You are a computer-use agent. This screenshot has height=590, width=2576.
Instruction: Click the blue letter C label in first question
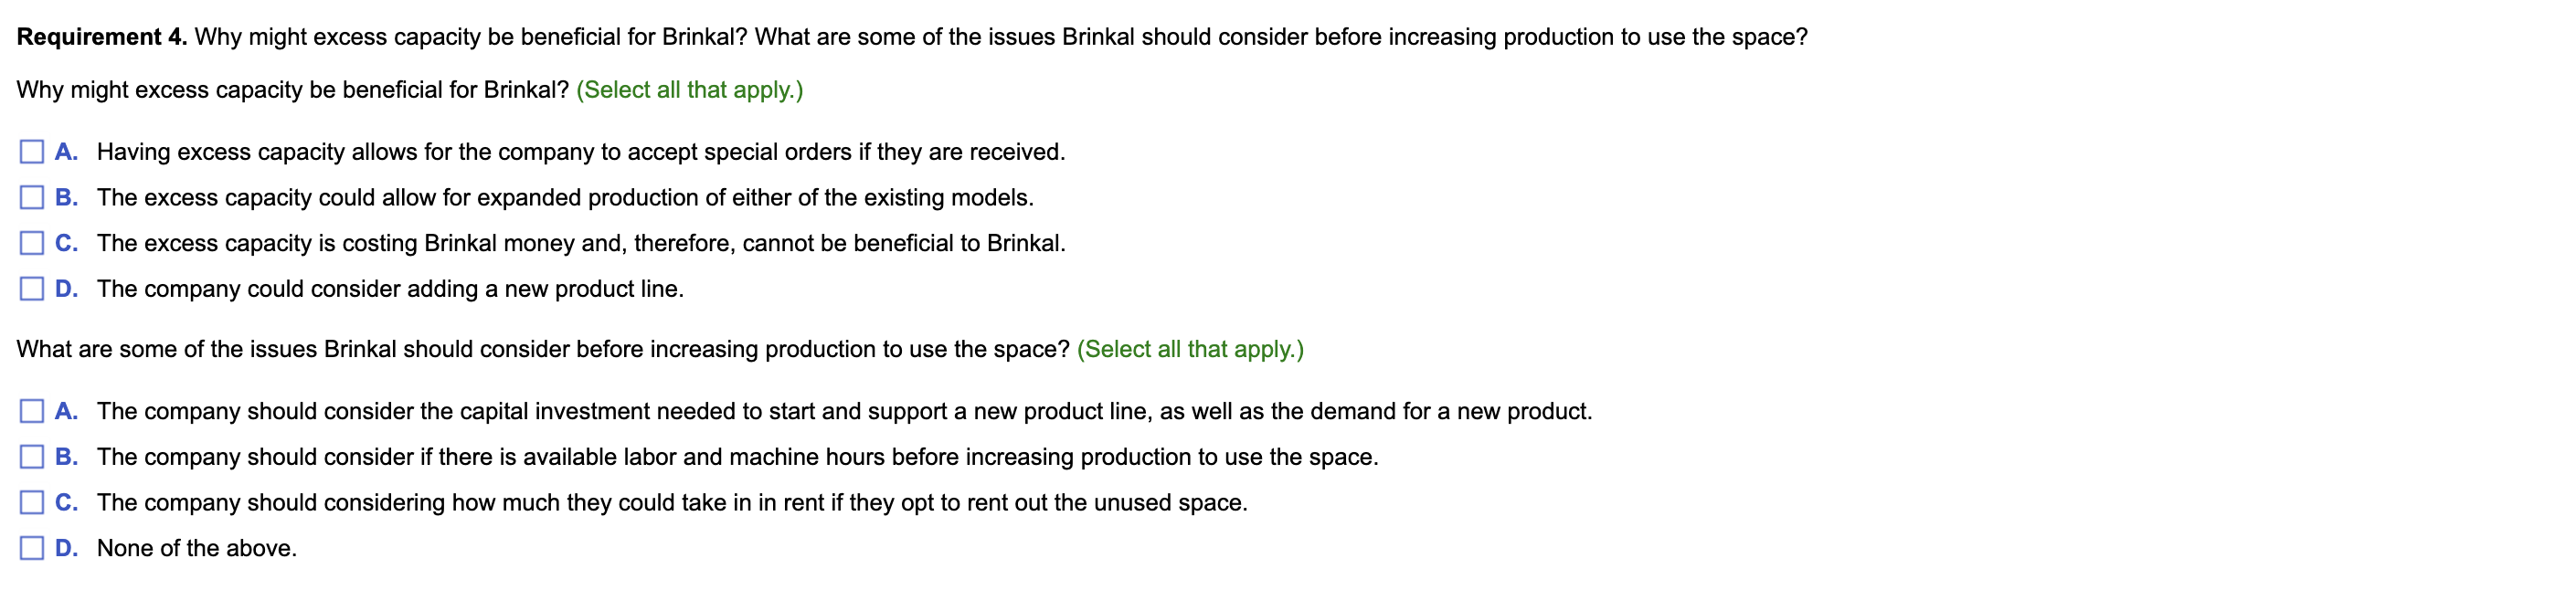coord(66,243)
